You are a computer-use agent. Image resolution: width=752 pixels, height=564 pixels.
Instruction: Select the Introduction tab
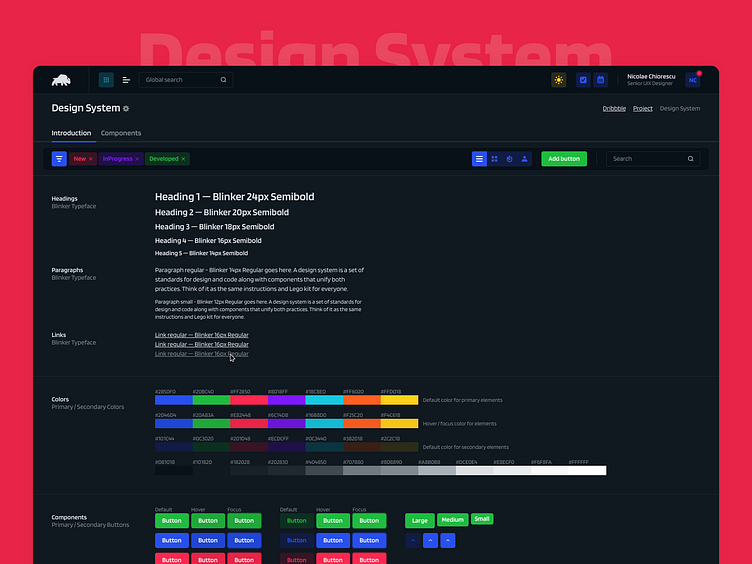(71, 133)
